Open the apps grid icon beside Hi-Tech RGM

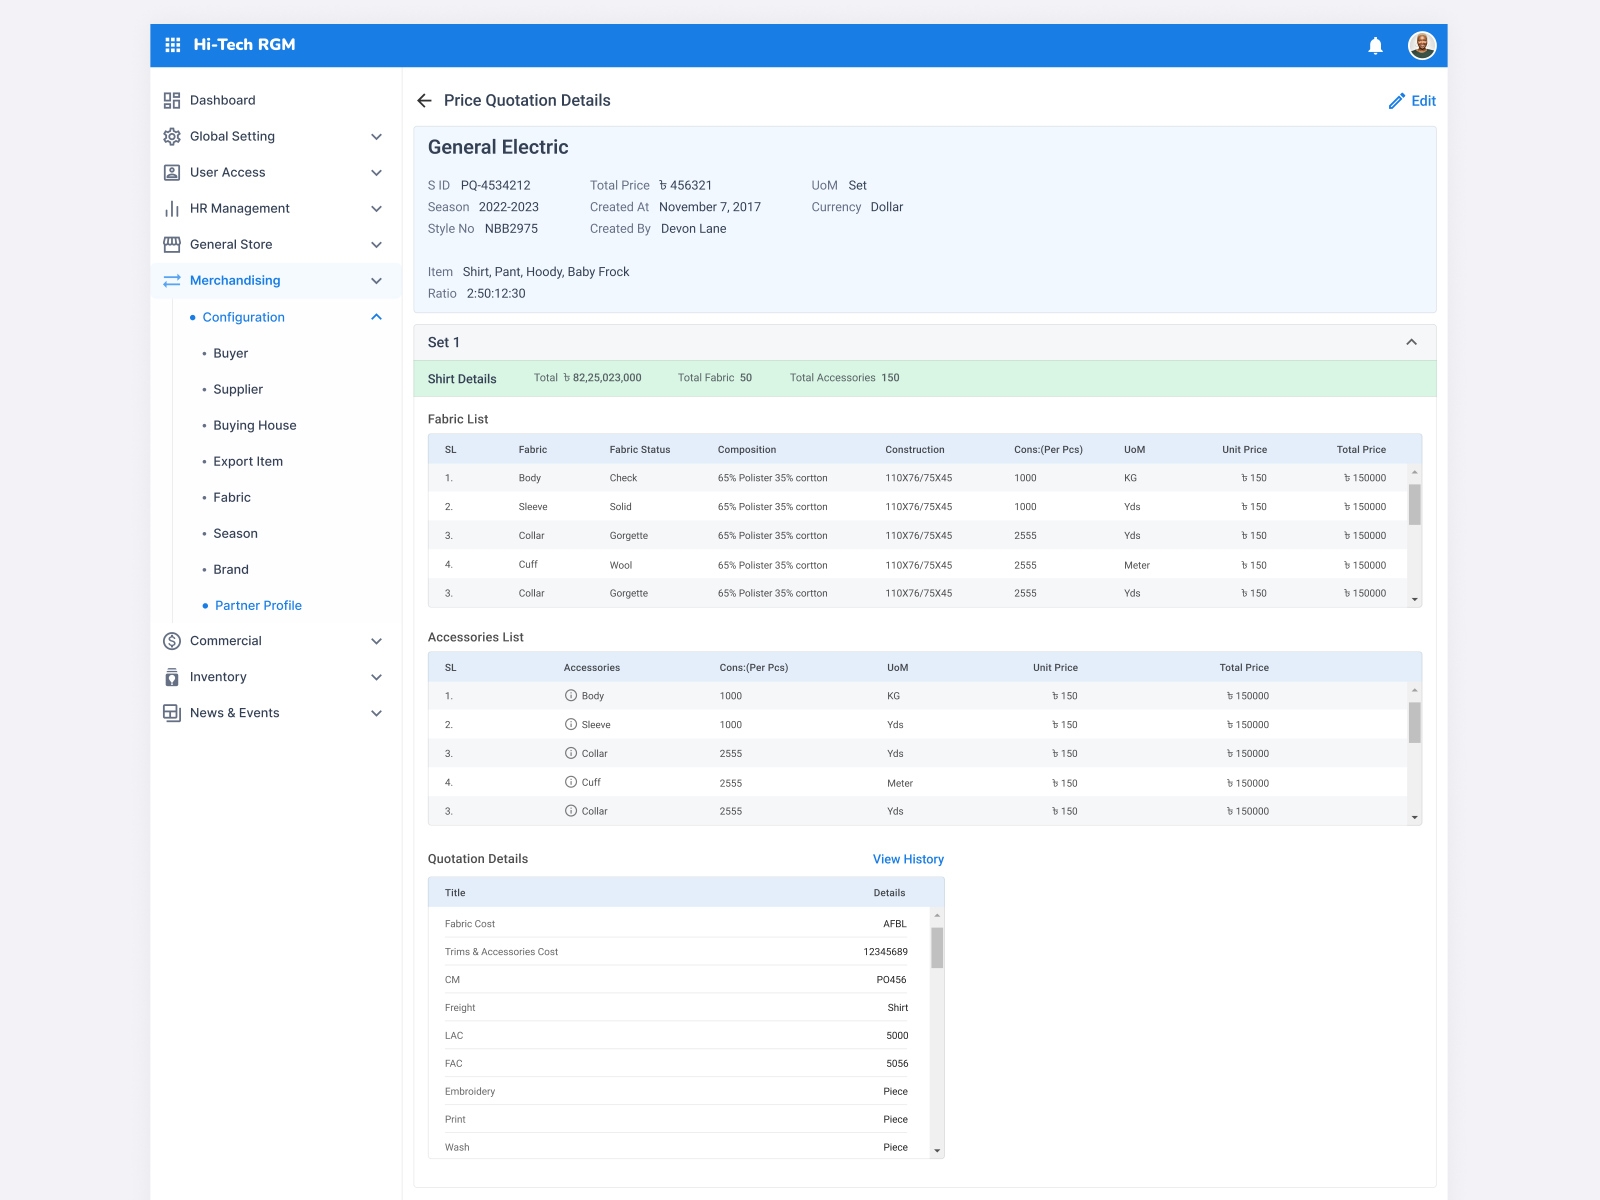pos(171,45)
